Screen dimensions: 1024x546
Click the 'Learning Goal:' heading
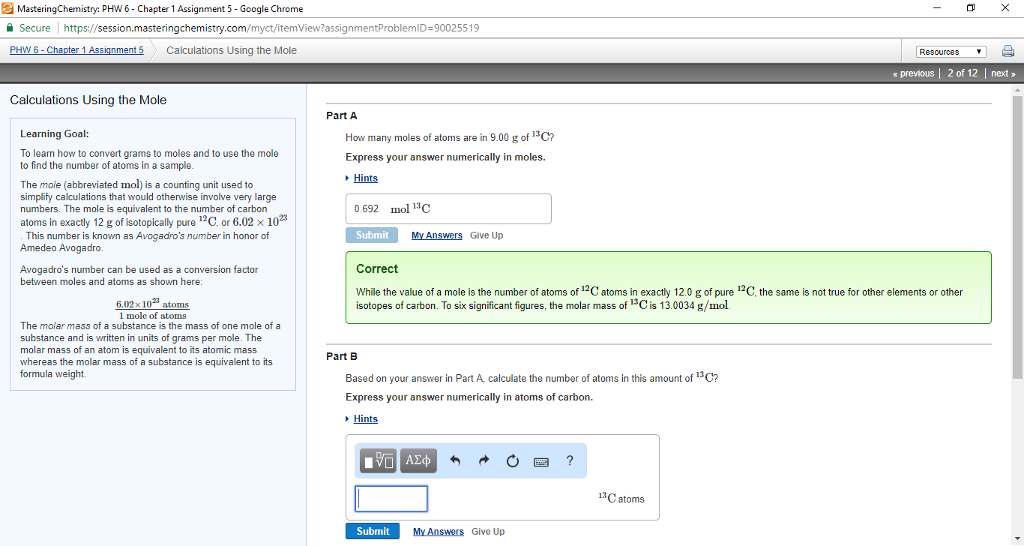(x=54, y=133)
